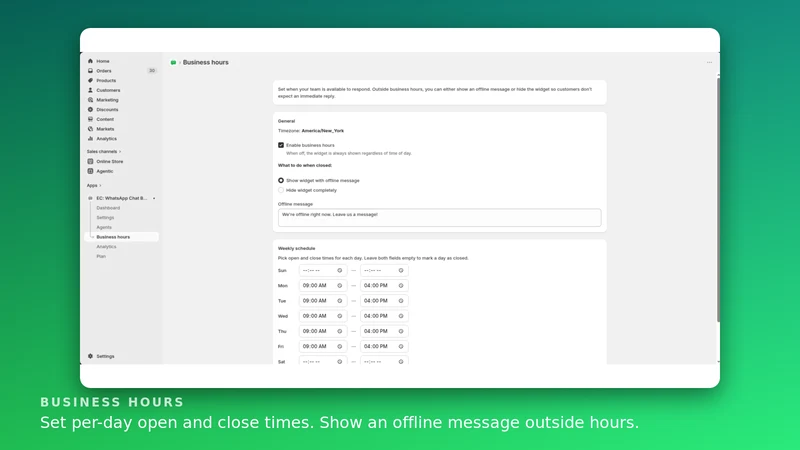800x450 pixels.
Task: Click the Discounts label in sidebar
Action: click(107, 110)
